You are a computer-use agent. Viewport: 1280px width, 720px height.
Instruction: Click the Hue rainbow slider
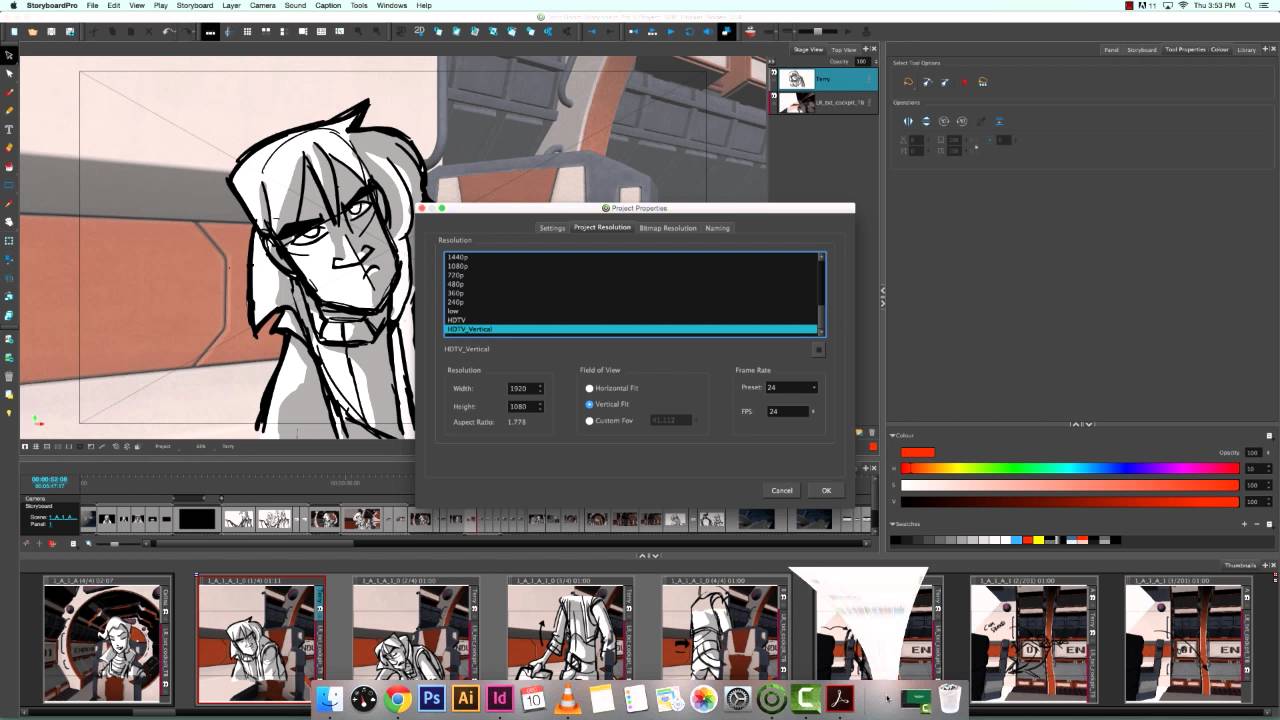[x=1070, y=468]
